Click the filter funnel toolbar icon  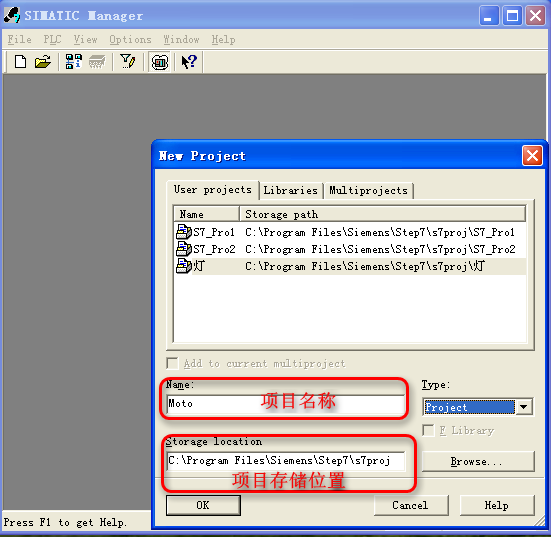coord(128,62)
